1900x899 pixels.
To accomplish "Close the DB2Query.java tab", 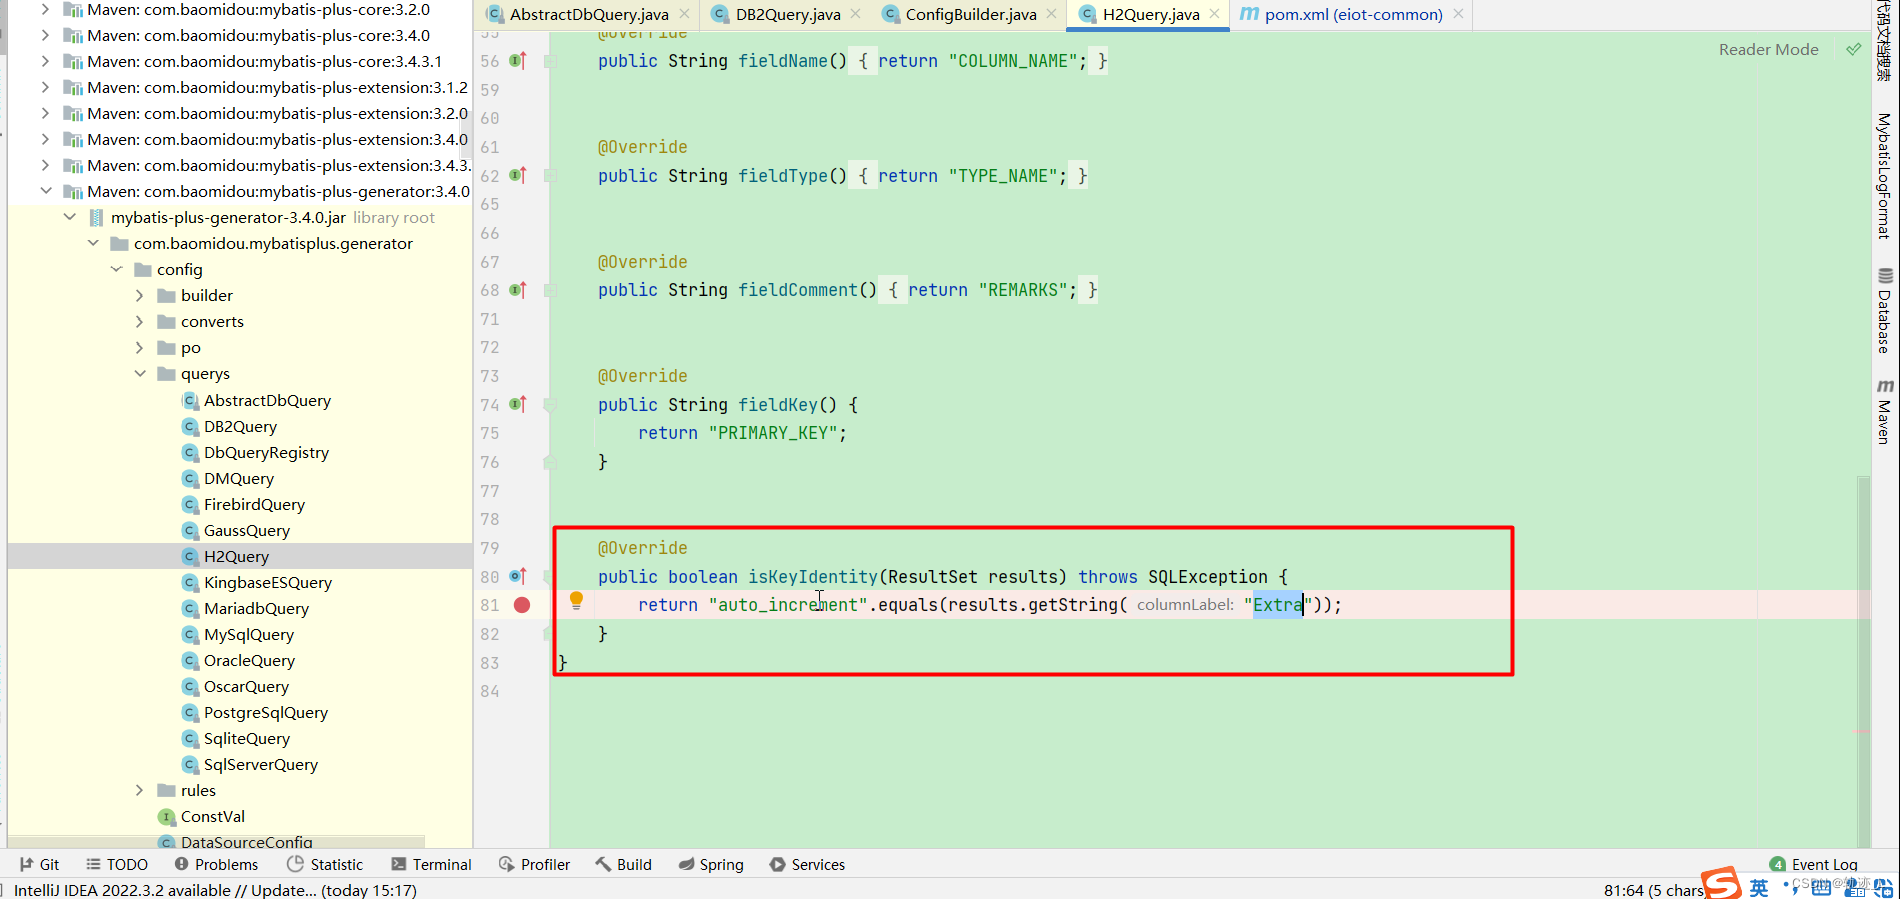I will click(x=855, y=14).
